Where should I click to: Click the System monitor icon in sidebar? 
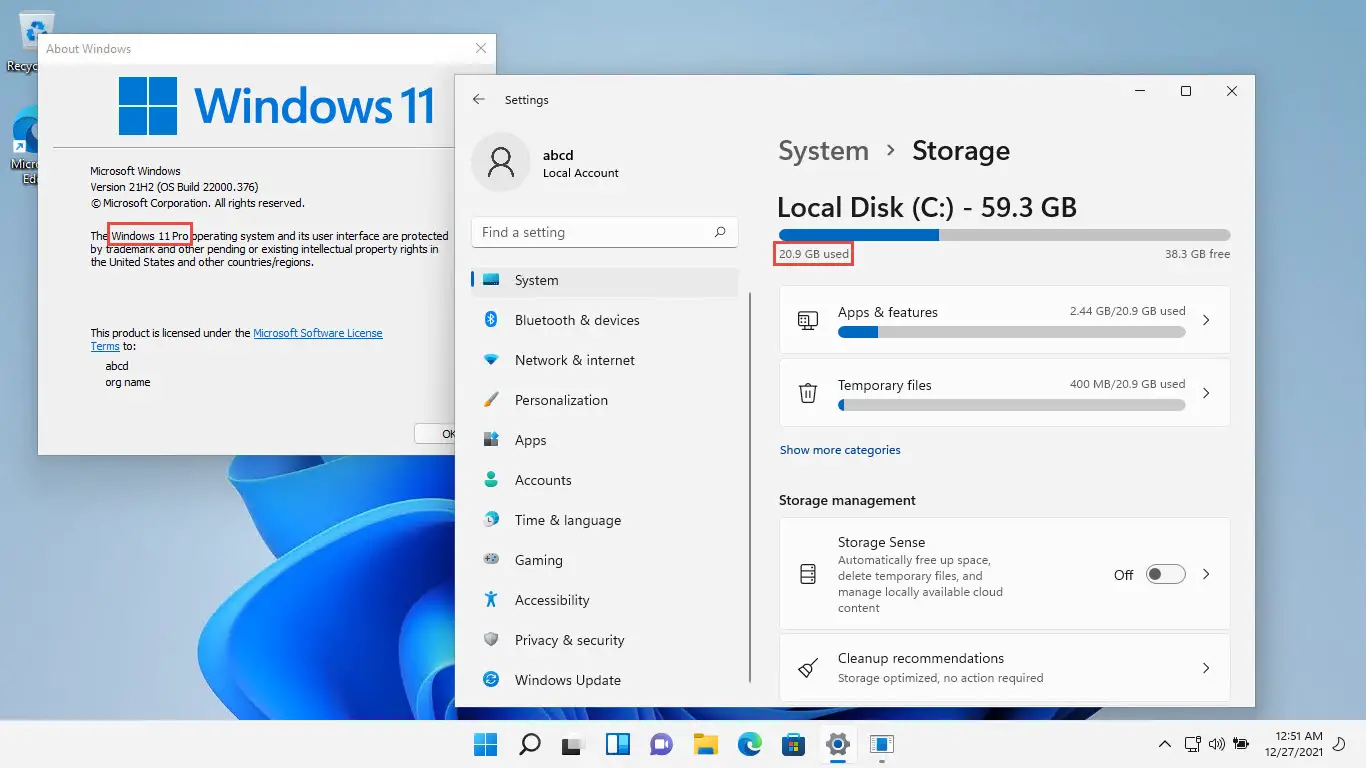tap(491, 280)
